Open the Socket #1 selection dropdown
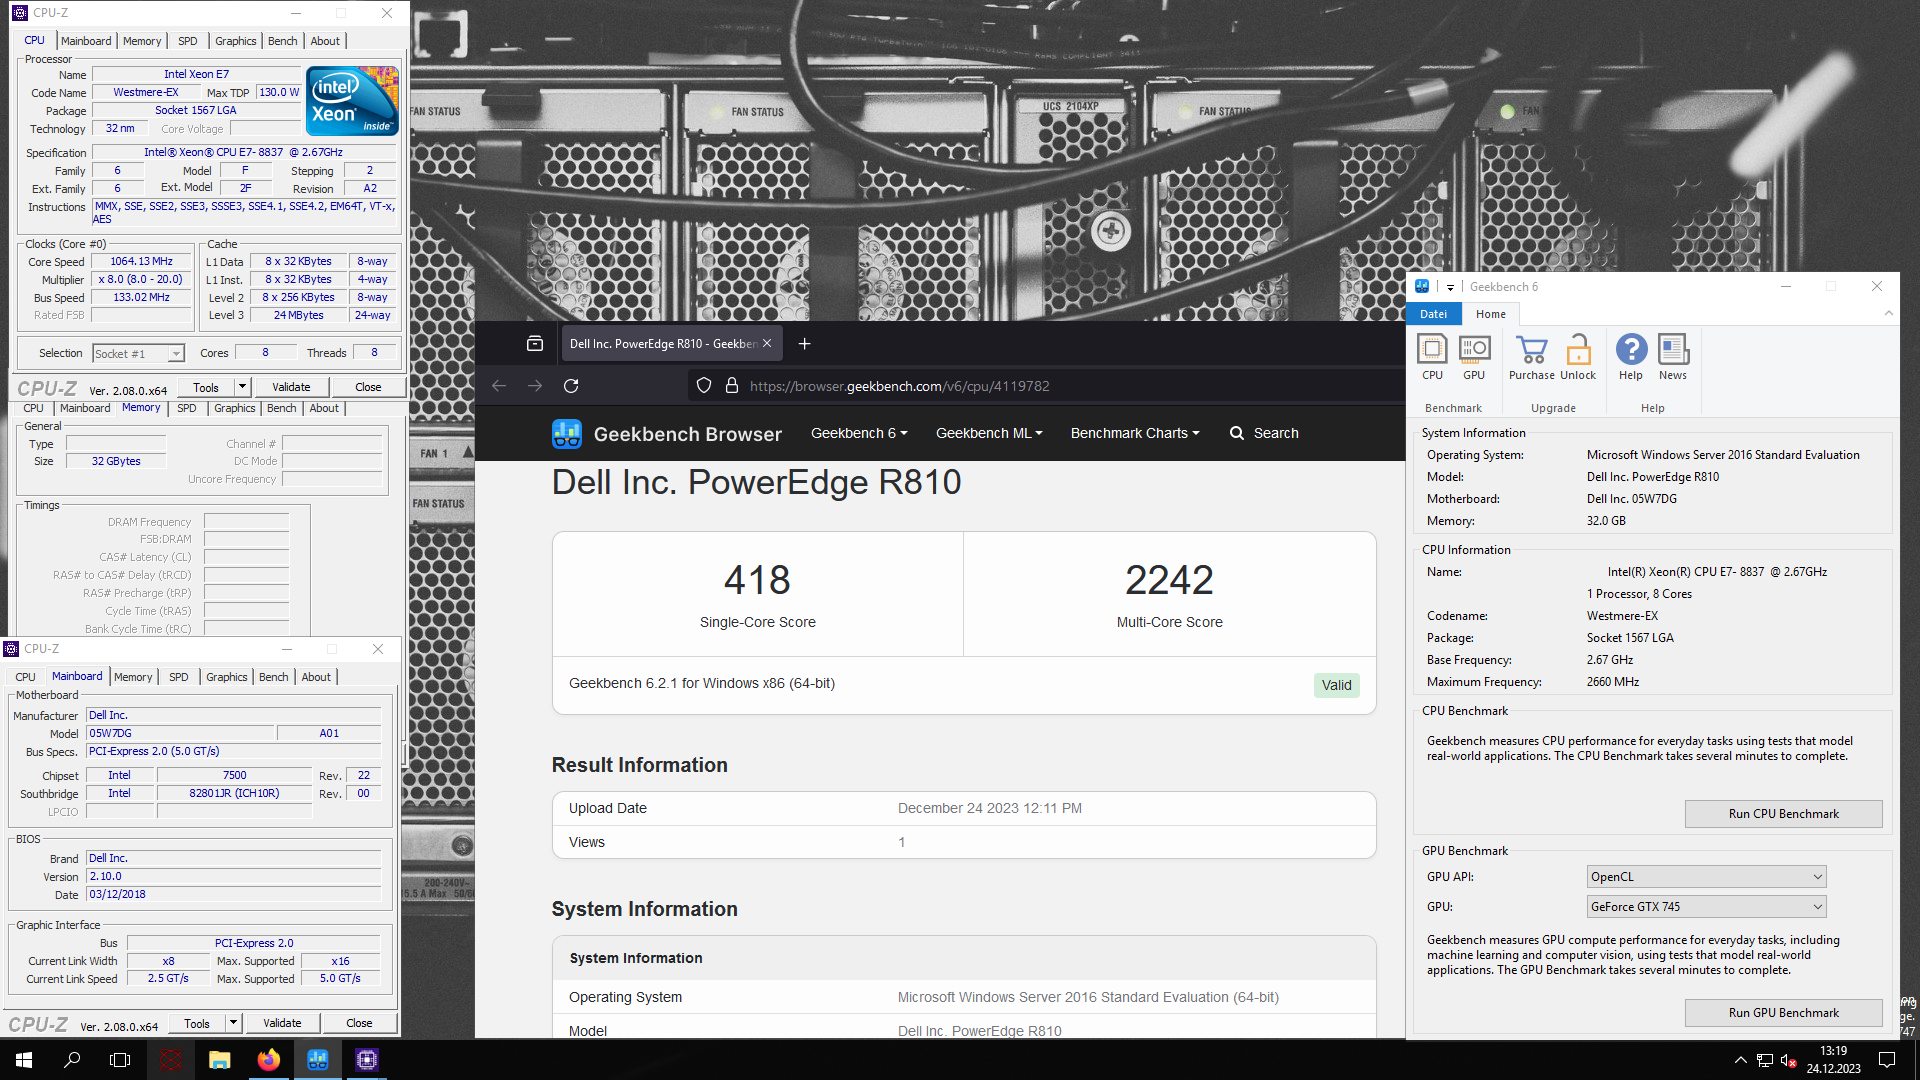 [138, 354]
